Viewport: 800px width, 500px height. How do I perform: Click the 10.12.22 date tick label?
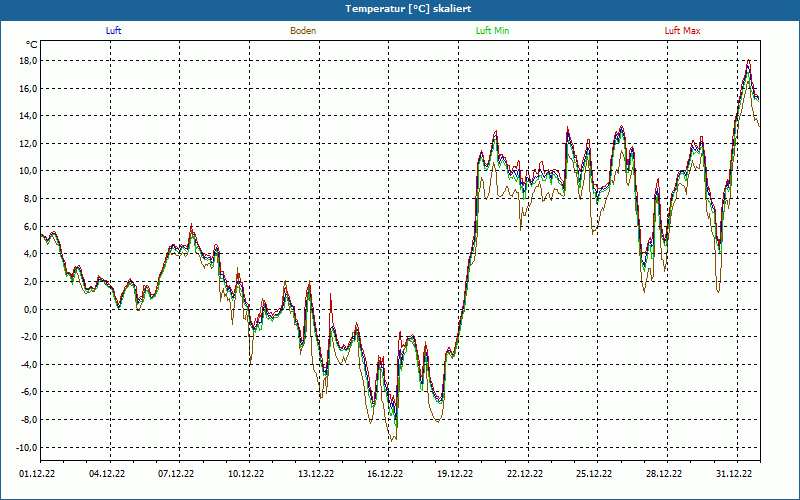point(246,475)
